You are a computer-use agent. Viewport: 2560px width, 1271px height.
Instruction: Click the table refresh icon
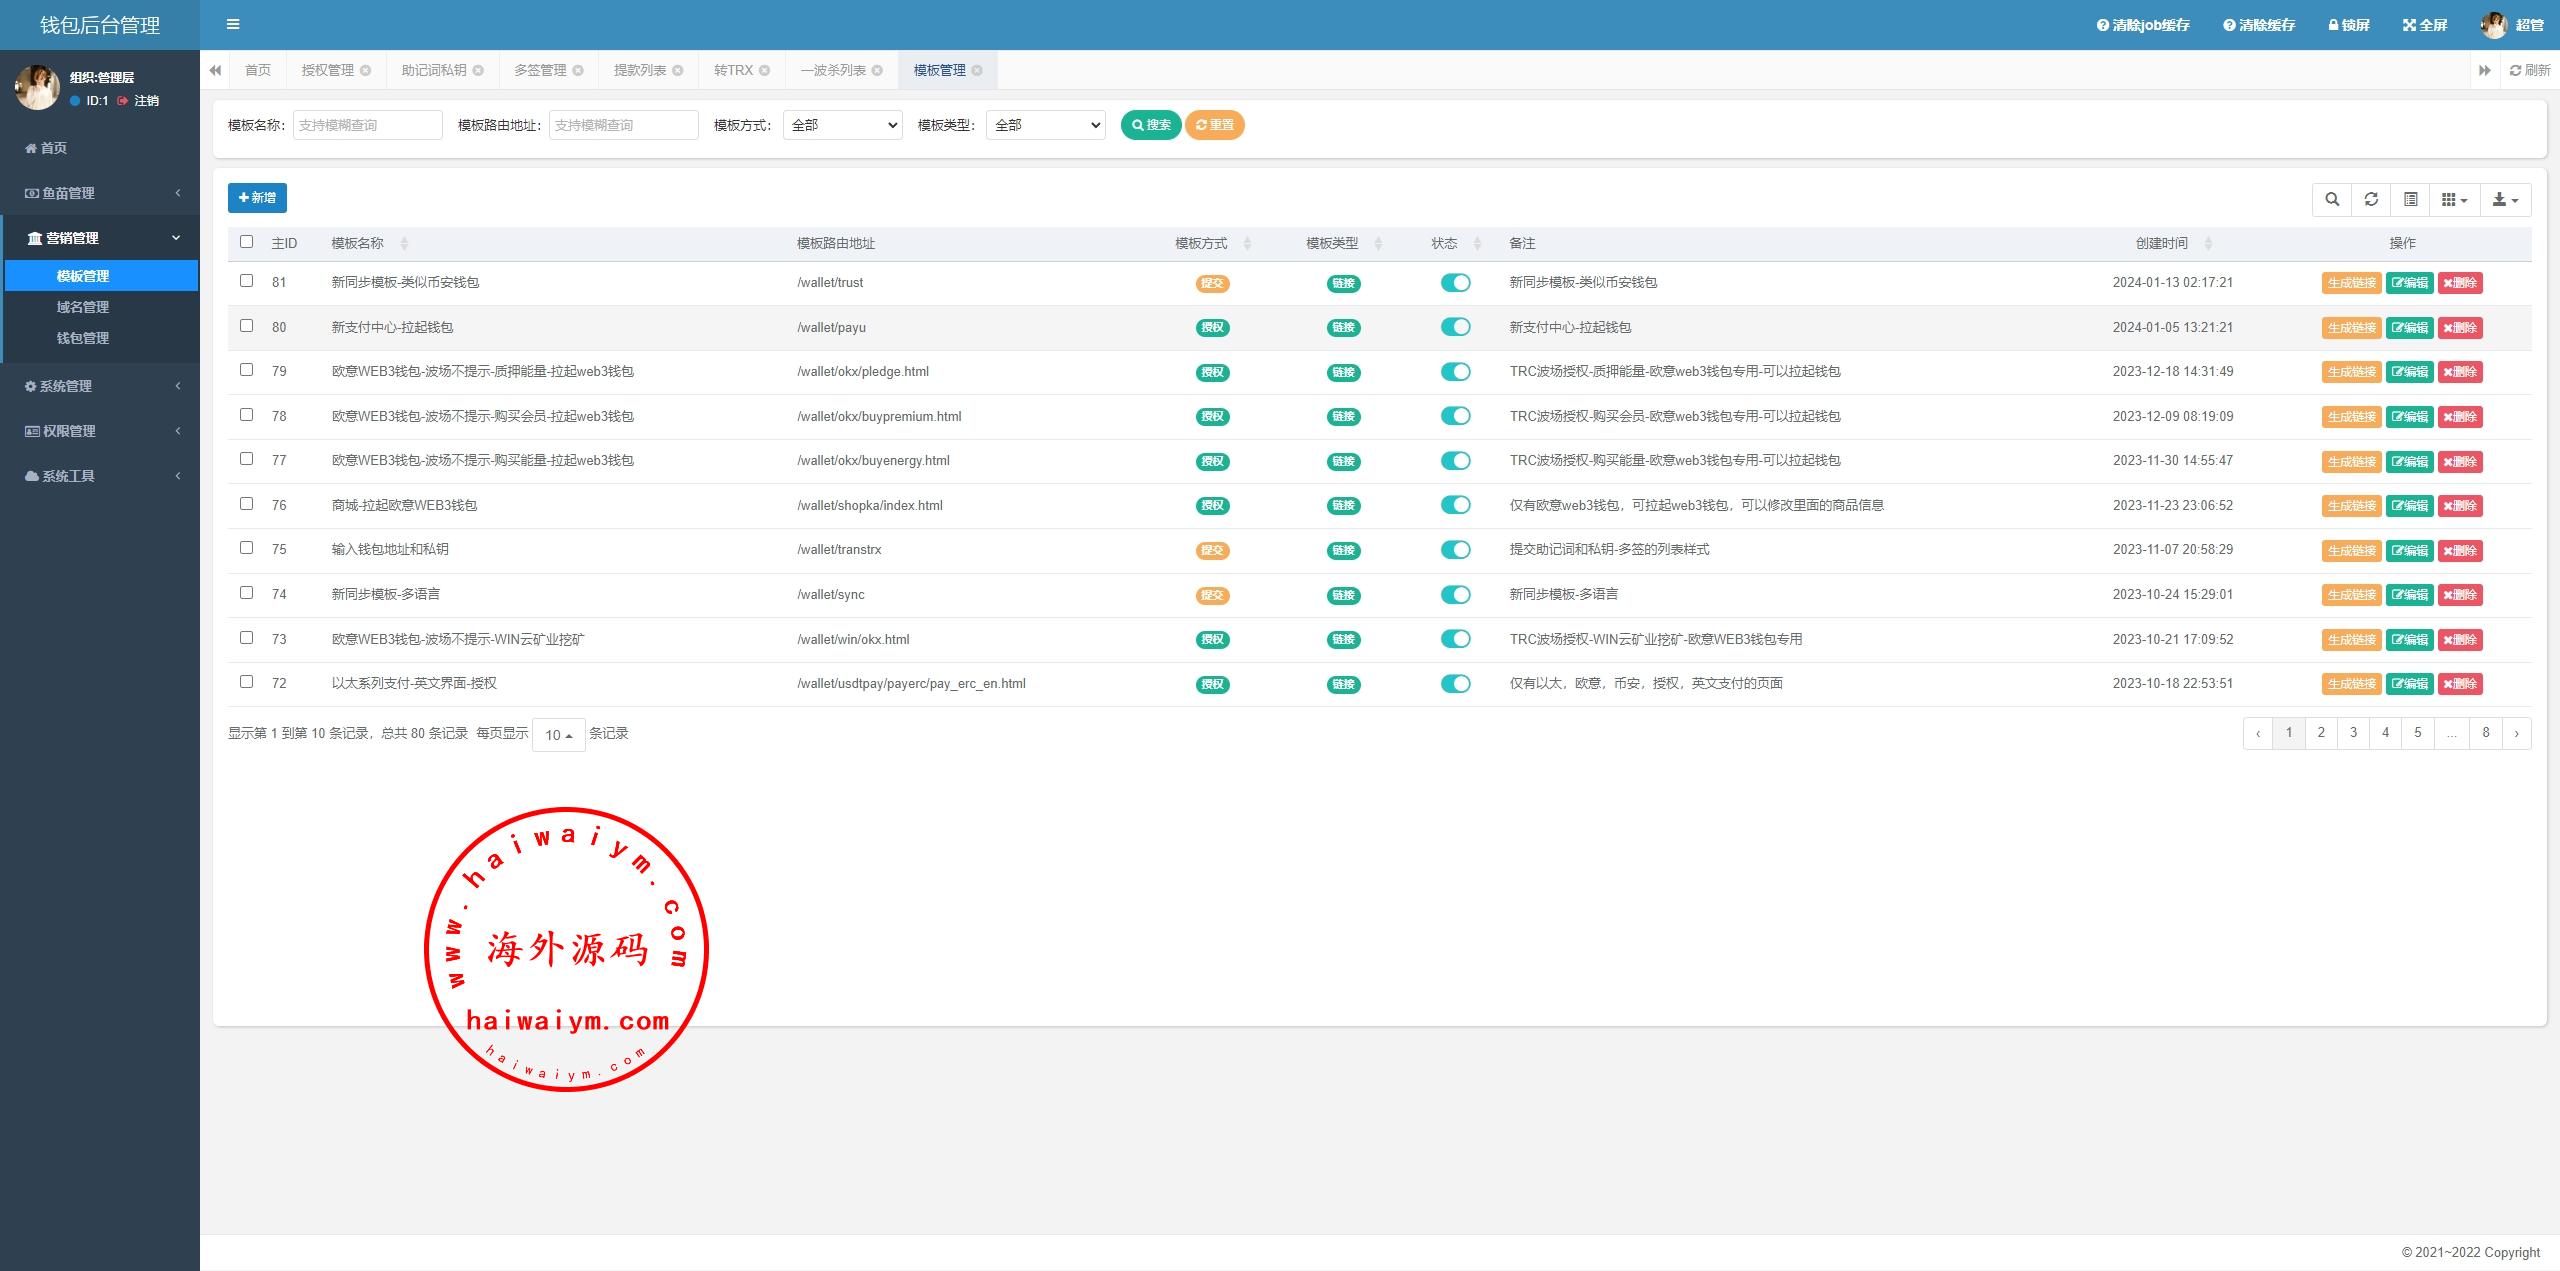point(2371,200)
